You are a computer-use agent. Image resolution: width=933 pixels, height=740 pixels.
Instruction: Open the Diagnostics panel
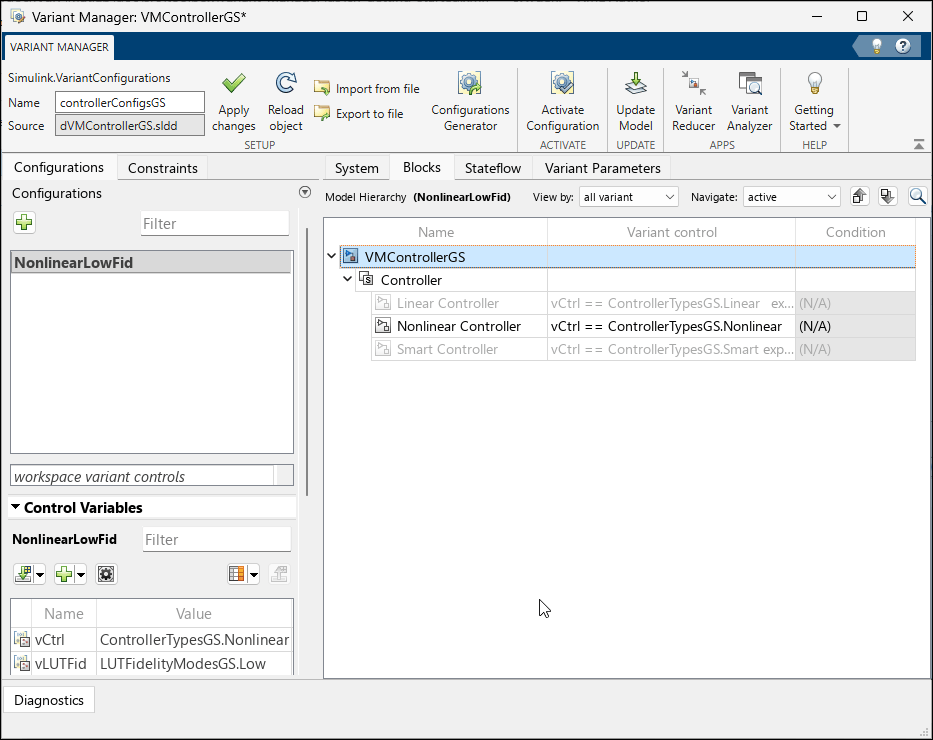click(x=49, y=700)
